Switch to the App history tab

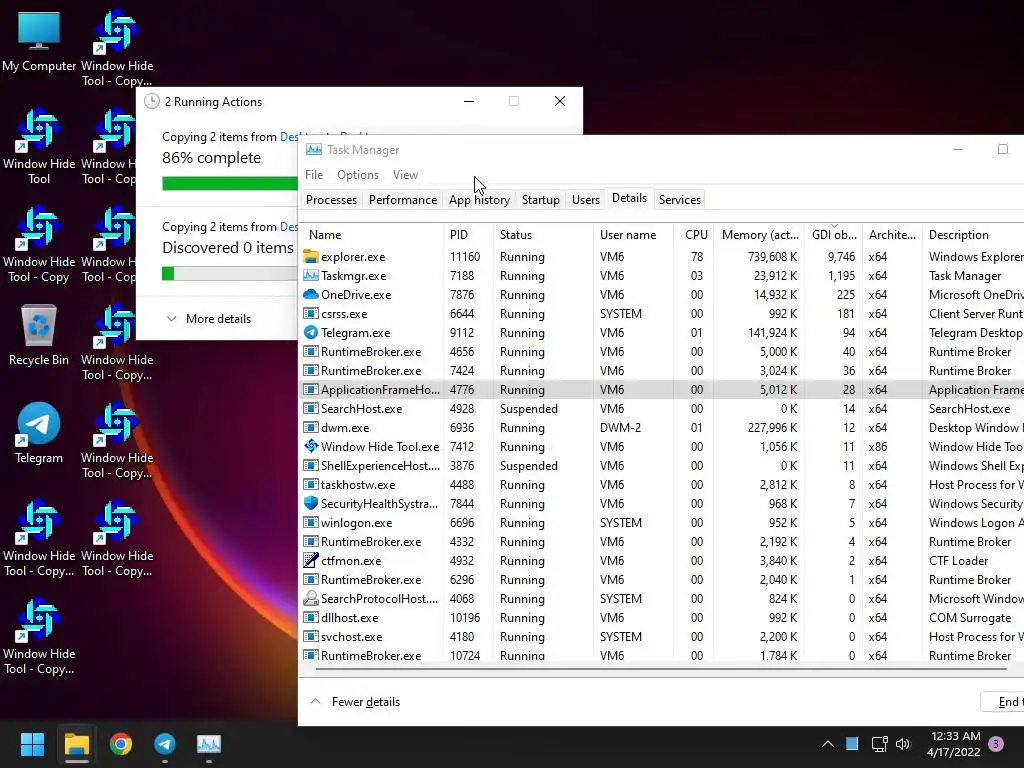tap(479, 200)
